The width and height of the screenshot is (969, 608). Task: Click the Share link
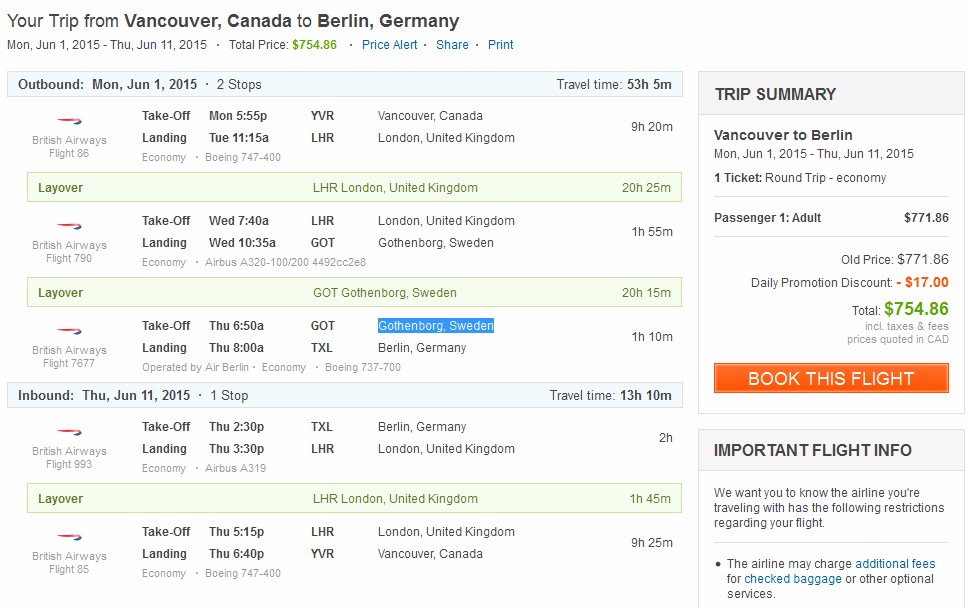[452, 45]
